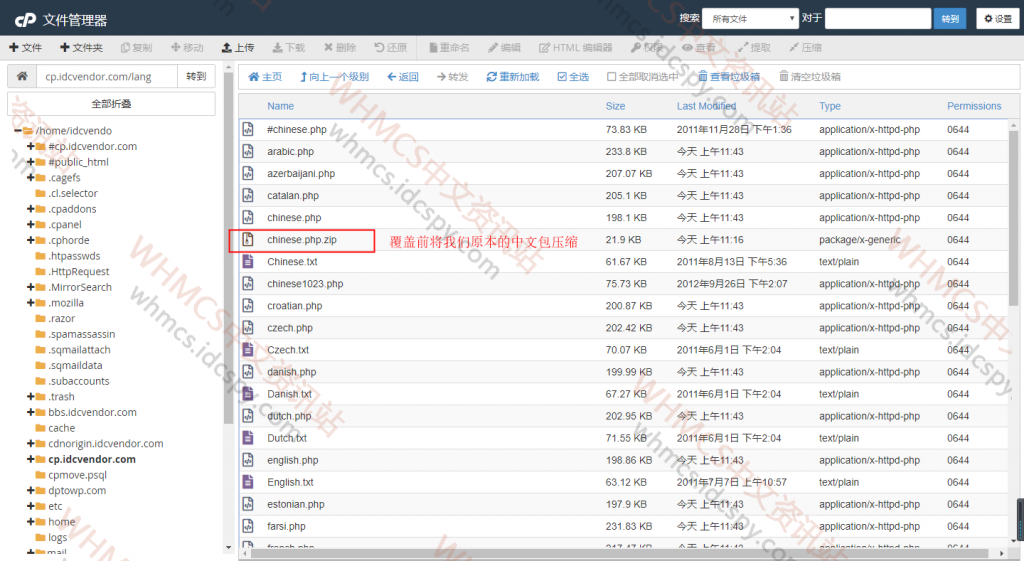Expand the #public_html folder
This screenshot has height=561, width=1024.
tap(30, 162)
